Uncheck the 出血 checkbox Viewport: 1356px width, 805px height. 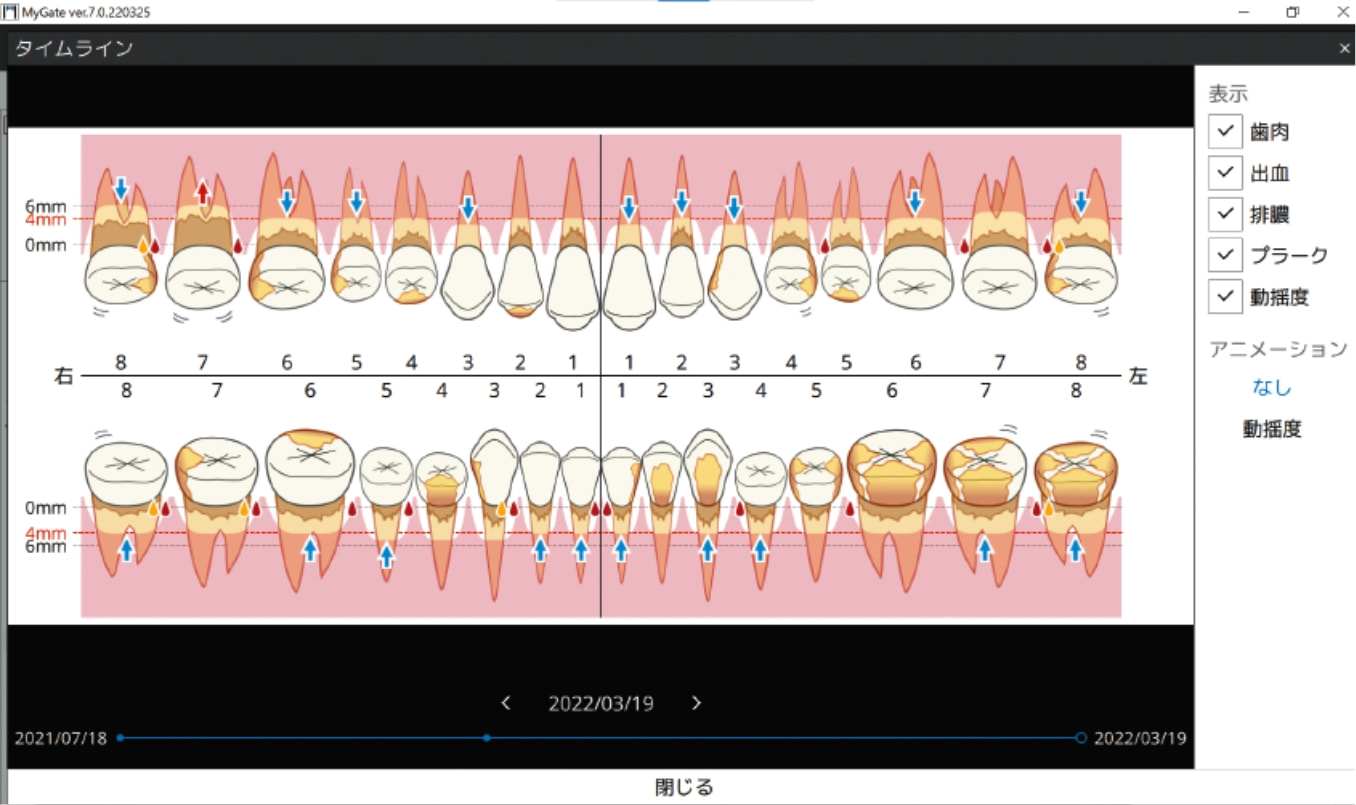(1225, 173)
